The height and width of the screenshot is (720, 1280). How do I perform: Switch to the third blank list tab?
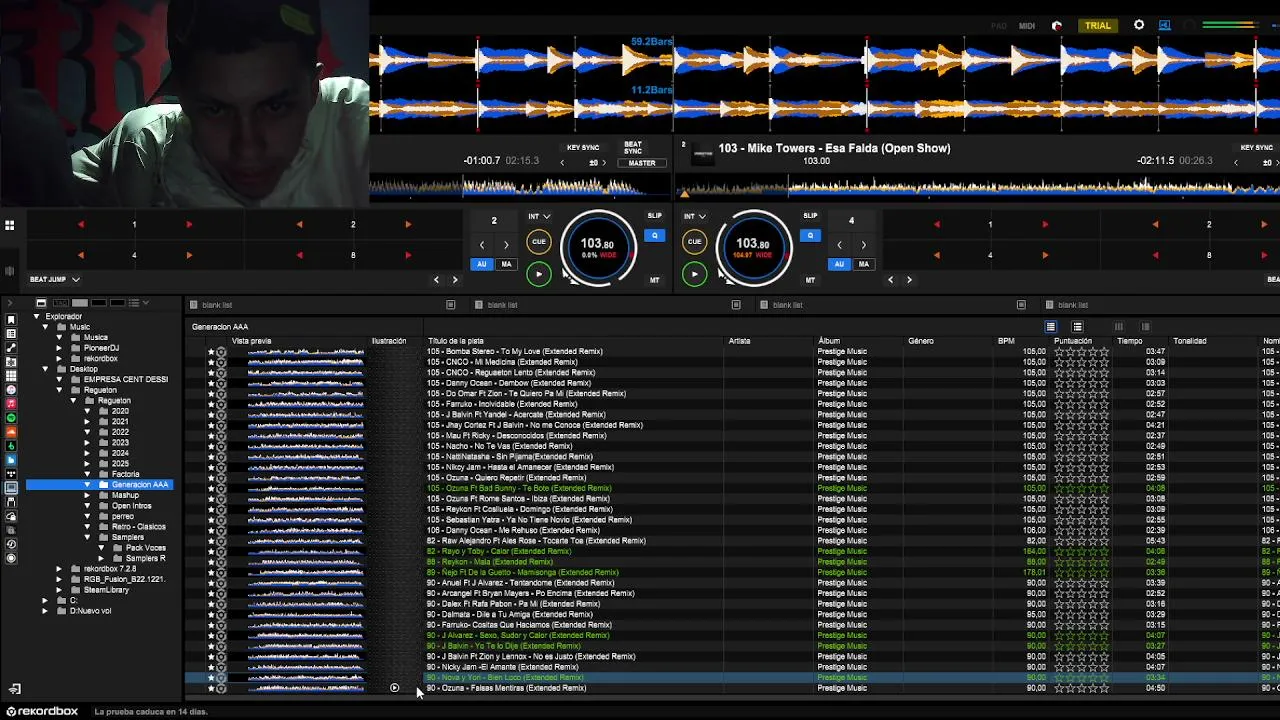point(895,305)
